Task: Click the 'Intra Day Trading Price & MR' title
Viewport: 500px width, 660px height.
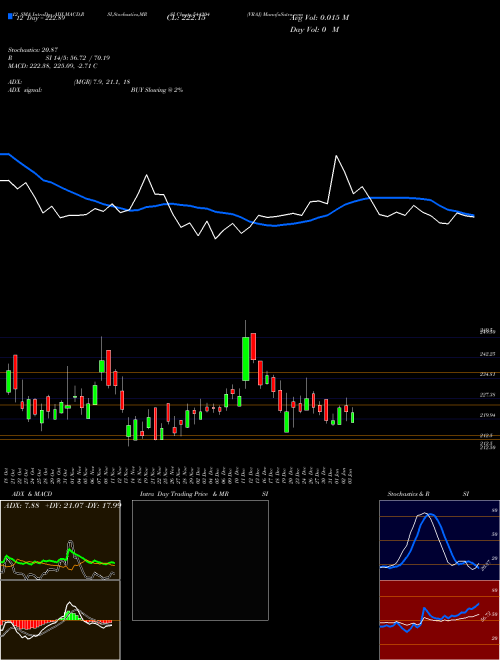Action: click(184, 494)
